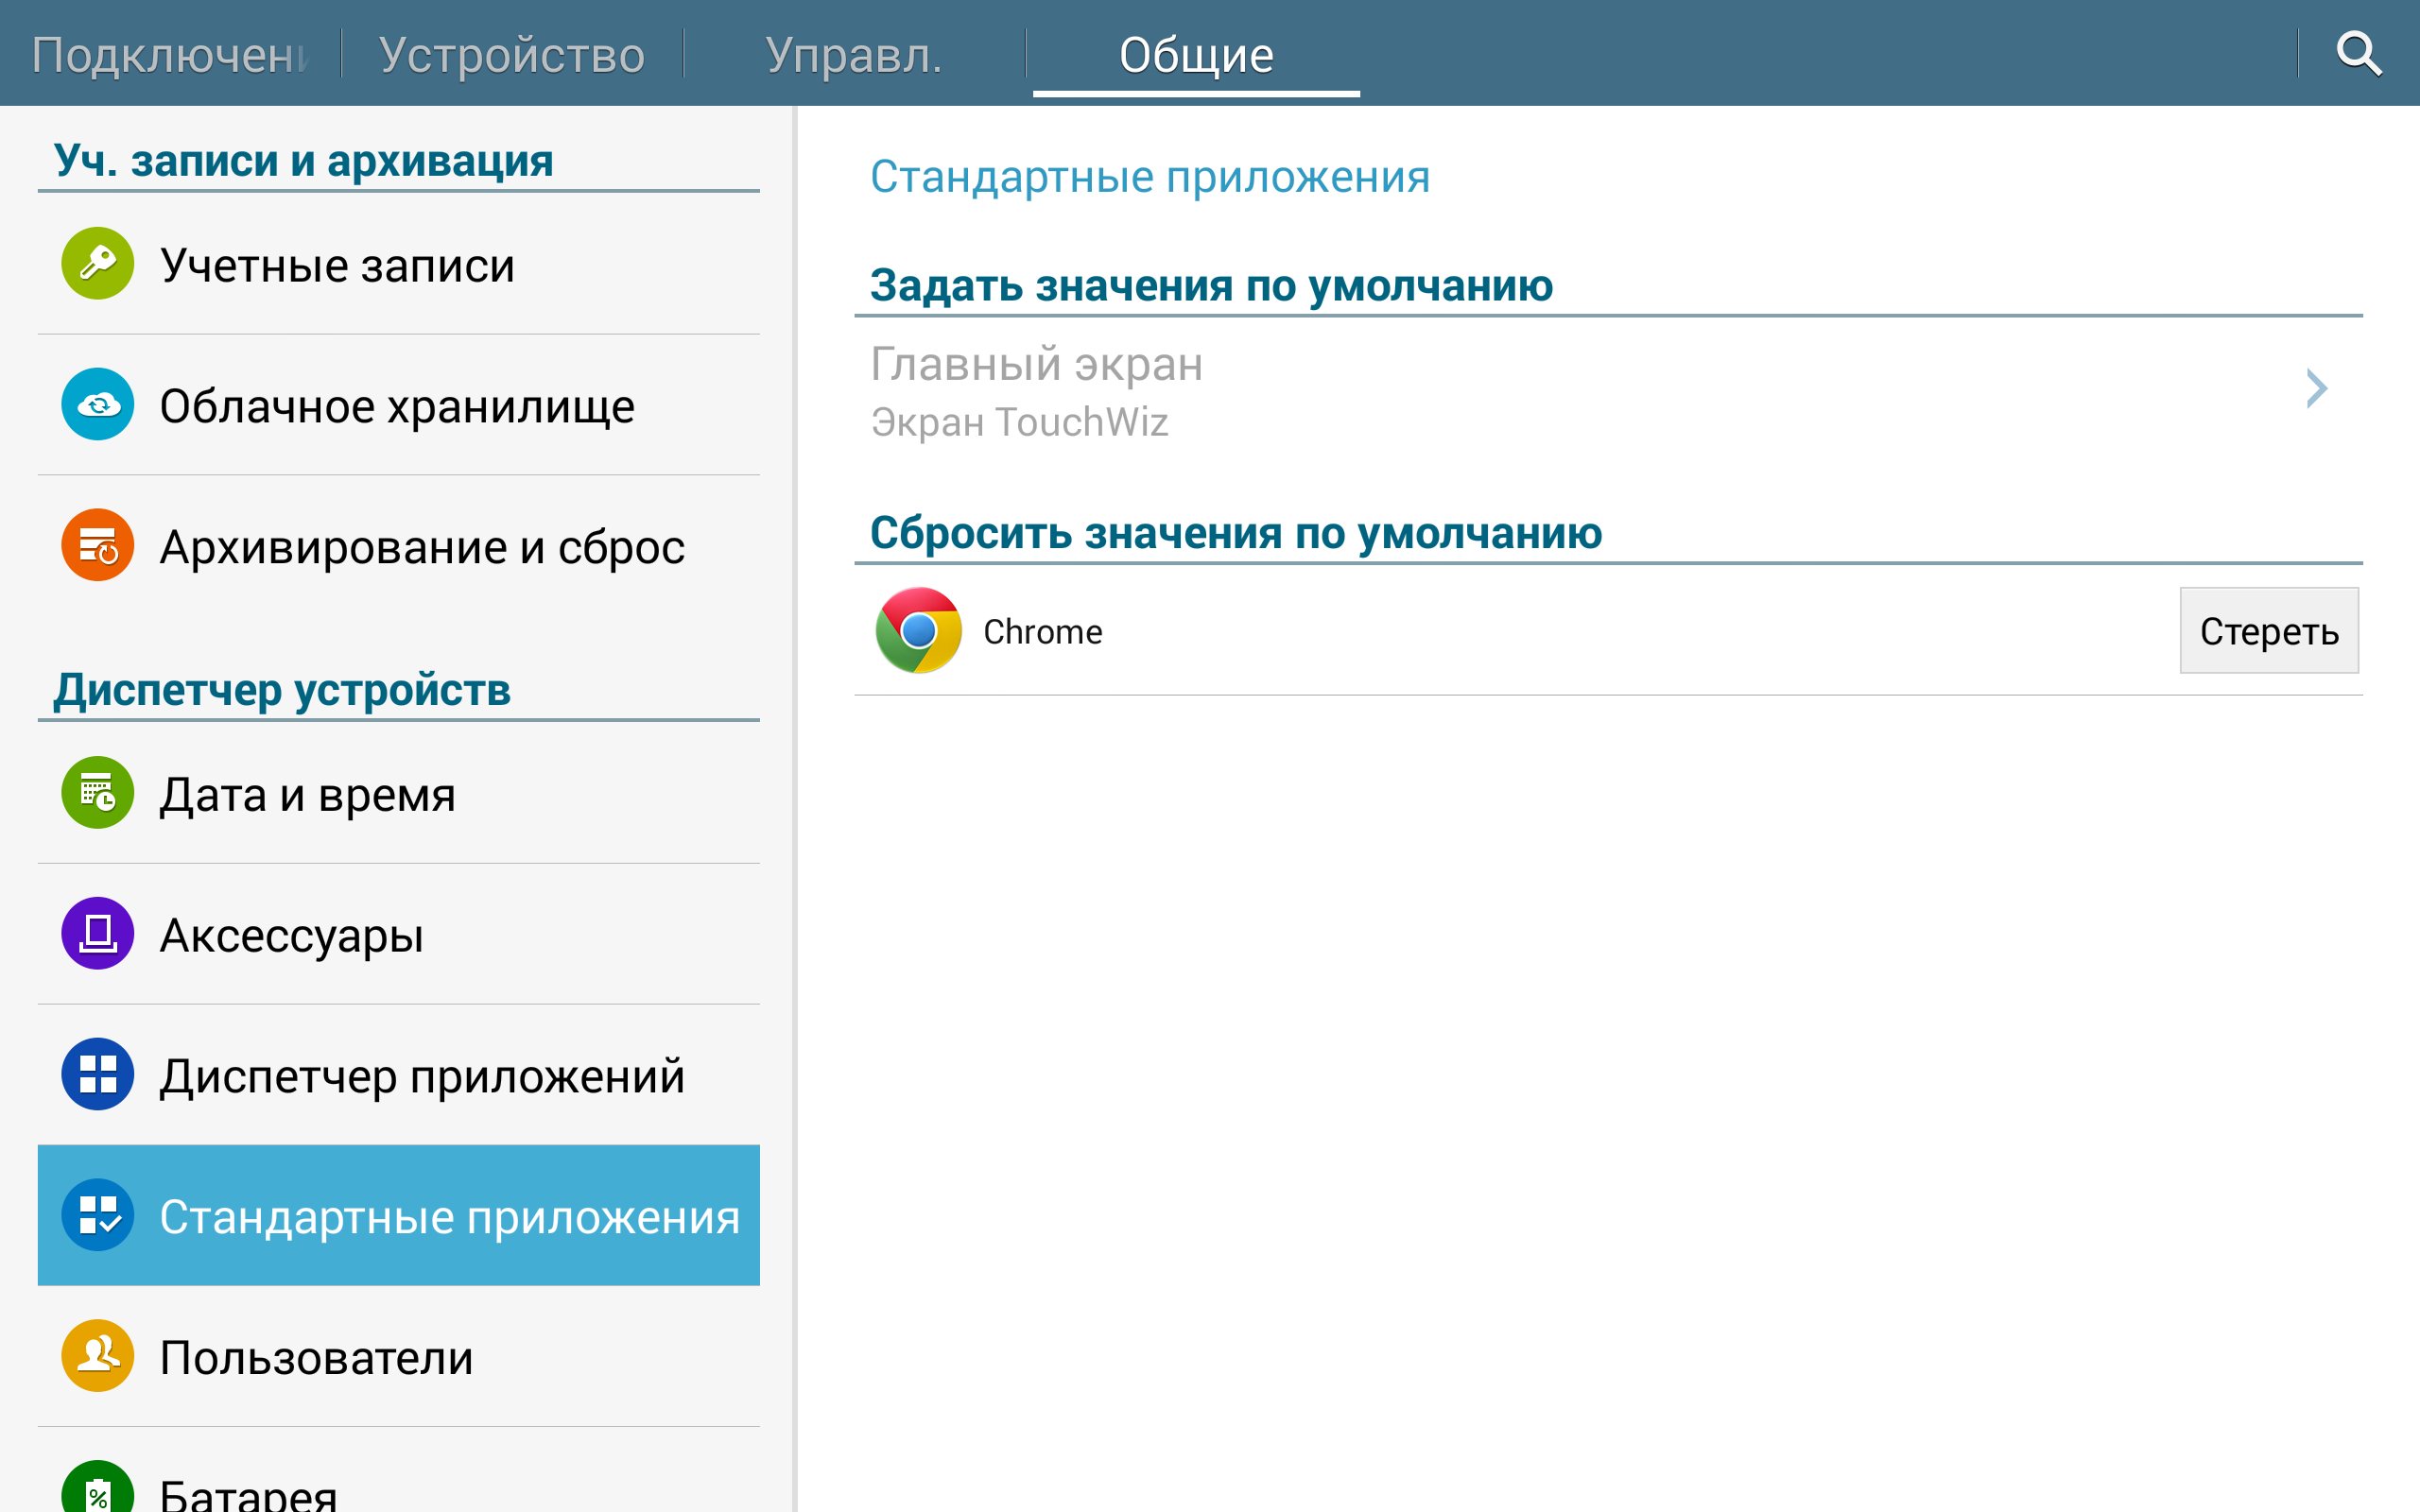Tap the yellow Users icon

point(97,1357)
